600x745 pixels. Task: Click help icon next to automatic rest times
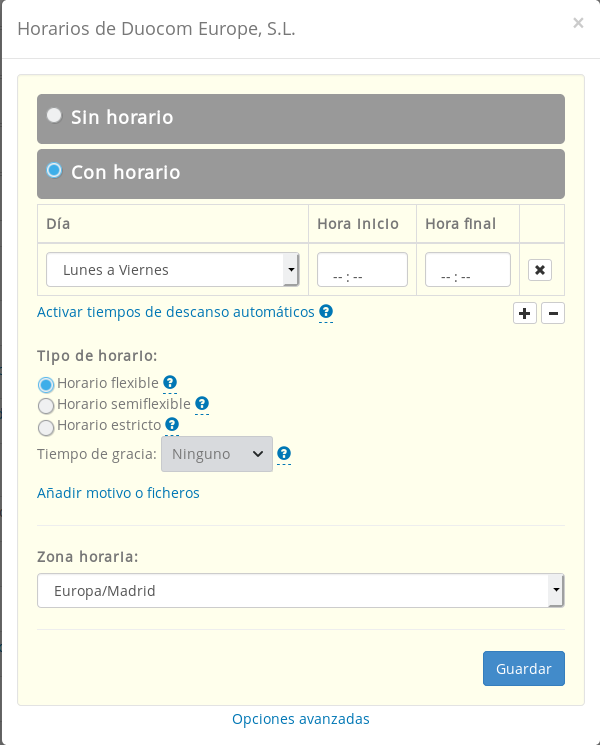tap(326, 312)
